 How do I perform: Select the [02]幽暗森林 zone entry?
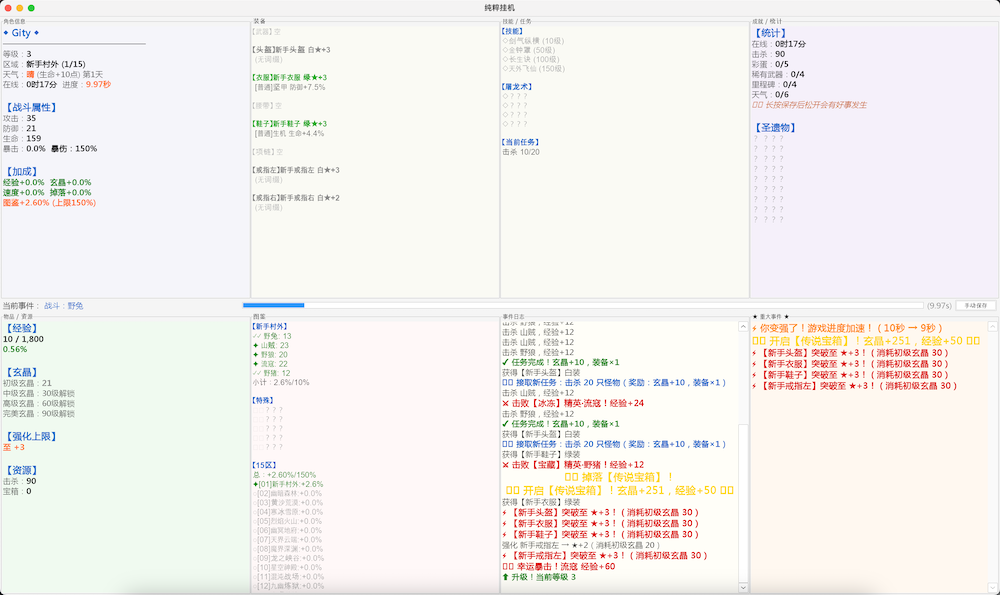(x=288, y=494)
